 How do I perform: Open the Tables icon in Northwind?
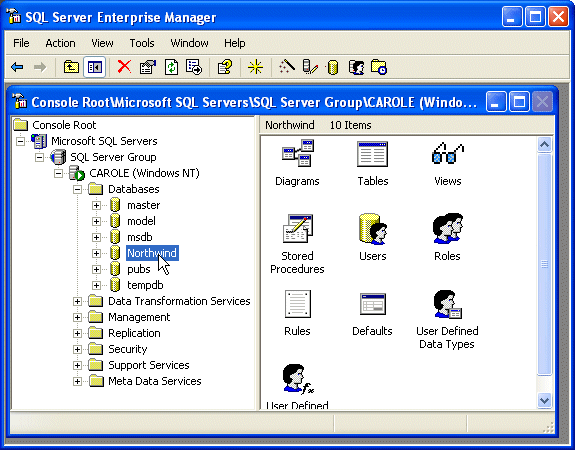click(372, 154)
